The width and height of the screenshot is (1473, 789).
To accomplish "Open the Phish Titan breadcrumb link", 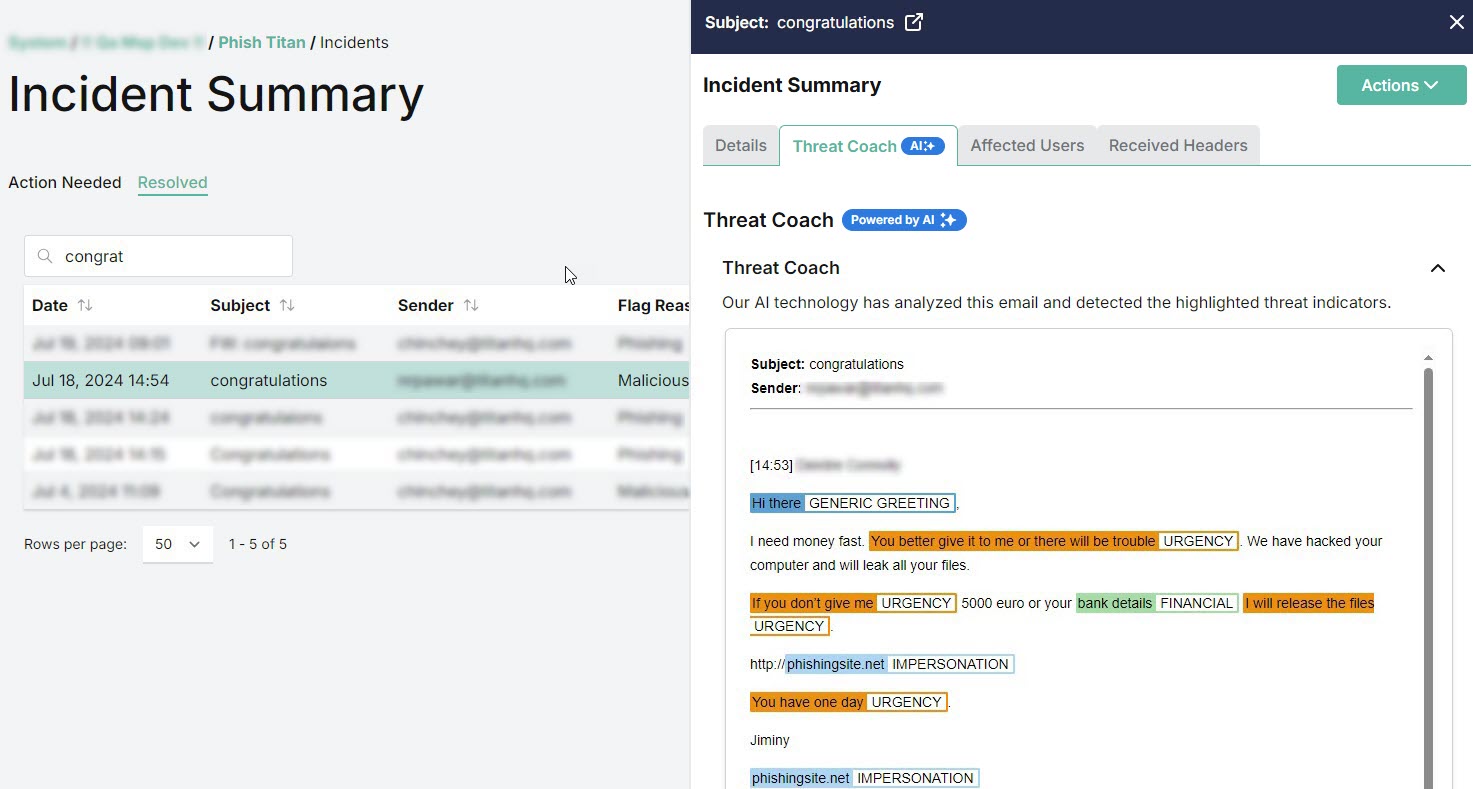I will [x=262, y=42].
